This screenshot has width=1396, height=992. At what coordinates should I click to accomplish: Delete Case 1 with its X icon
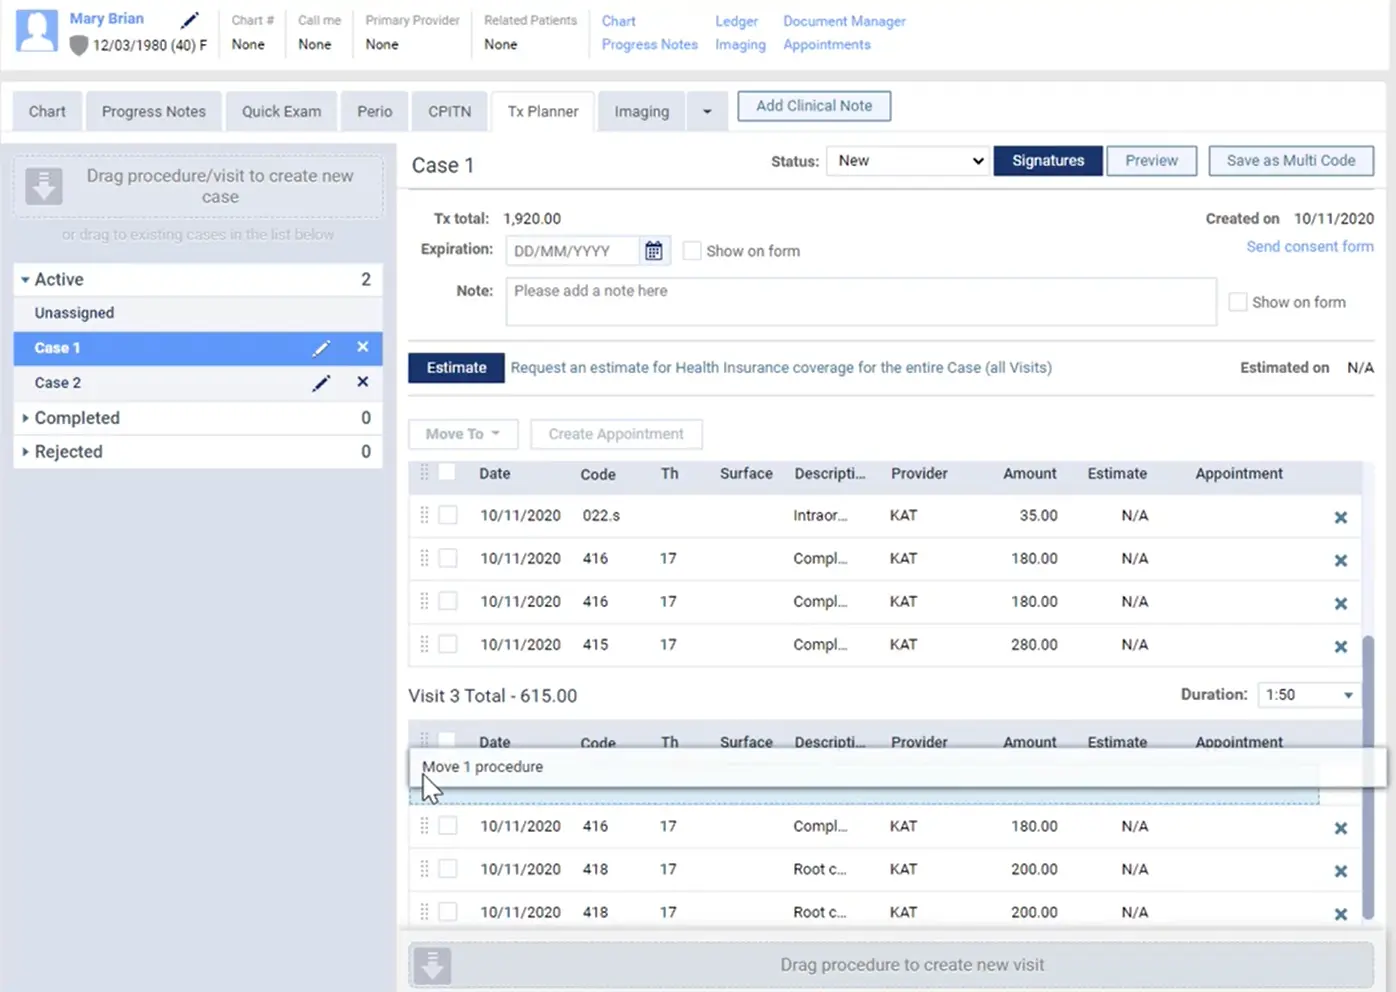[363, 347]
